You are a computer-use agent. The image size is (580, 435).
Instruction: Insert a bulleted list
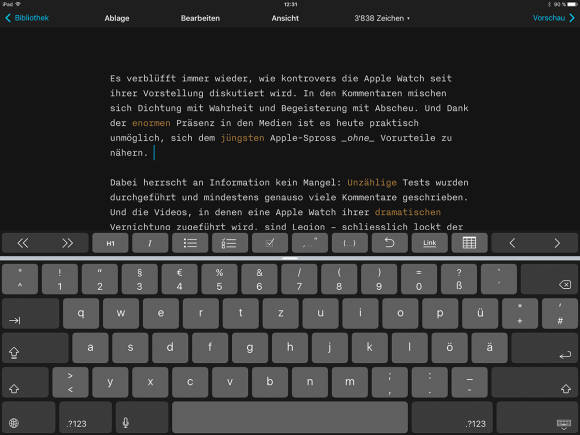pos(190,243)
